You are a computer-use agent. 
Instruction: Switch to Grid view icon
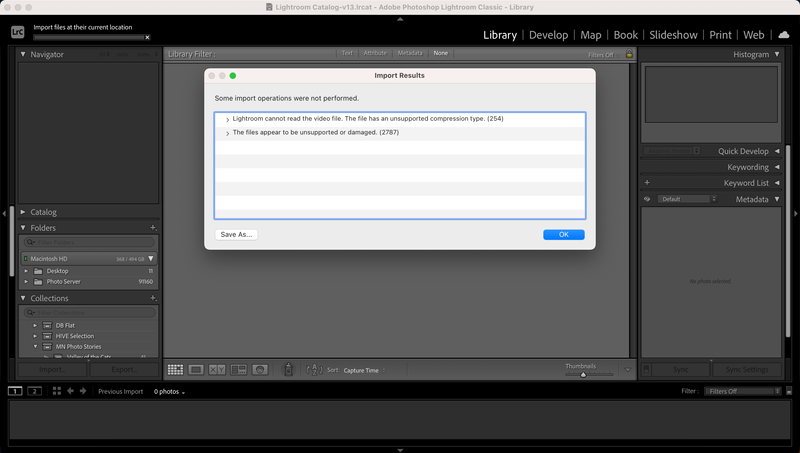point(175,370)
